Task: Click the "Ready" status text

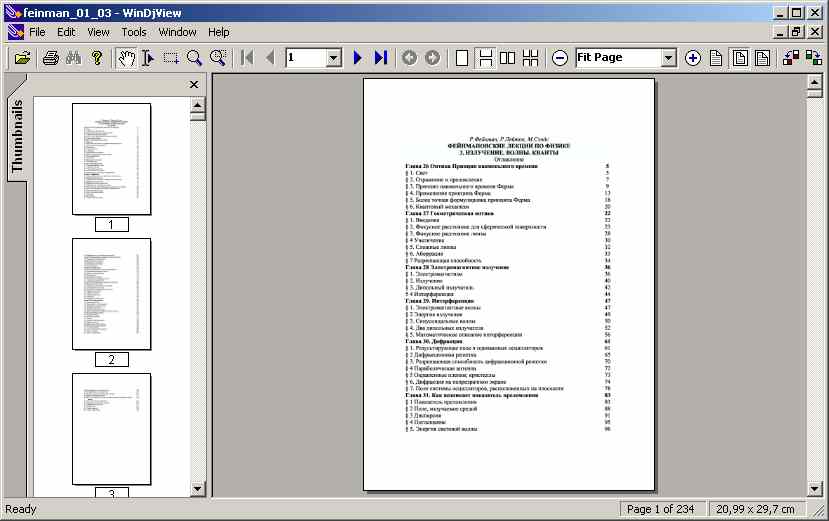Action: 21,509
